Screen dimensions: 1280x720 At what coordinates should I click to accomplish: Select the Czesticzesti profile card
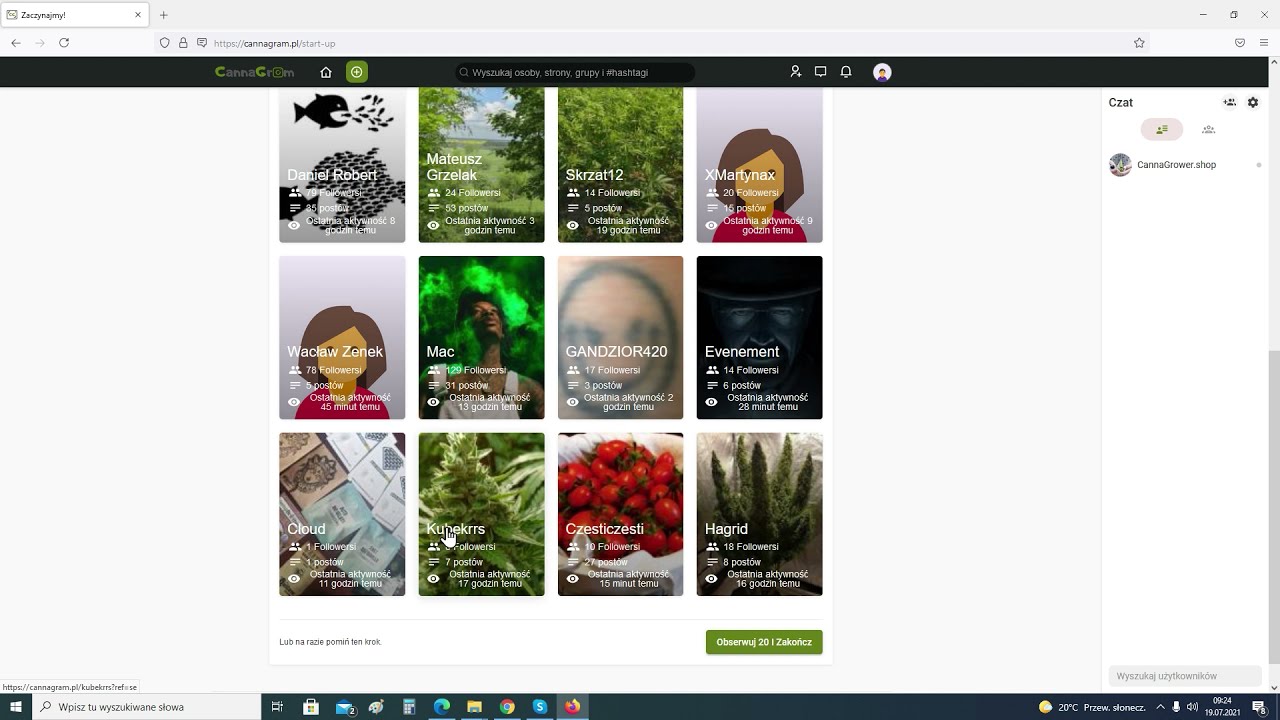coord(620,514)
